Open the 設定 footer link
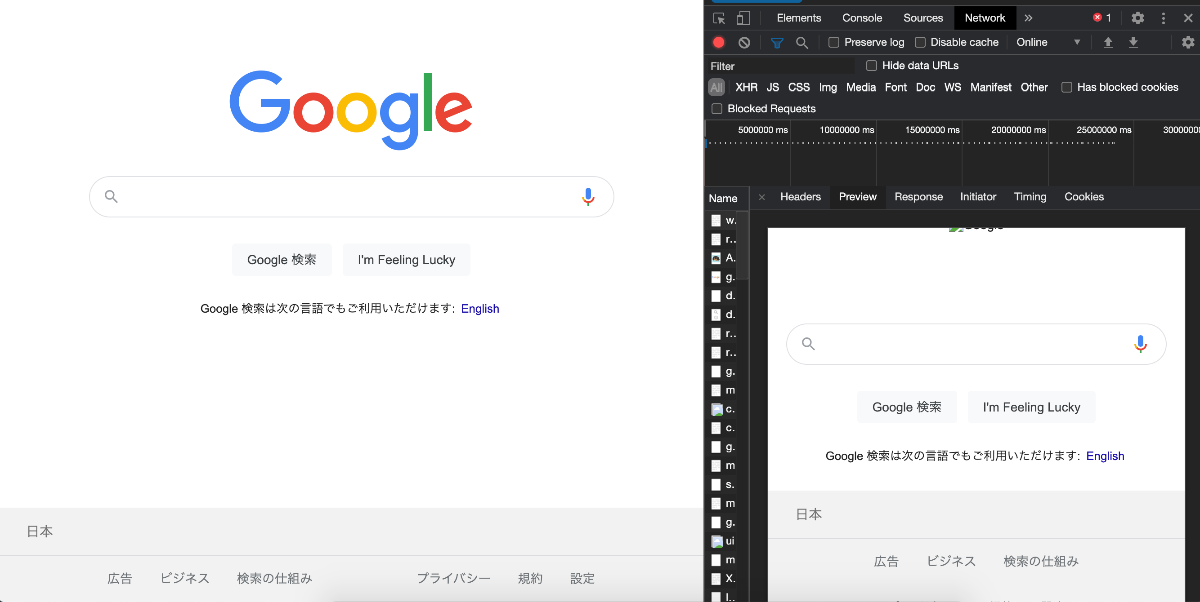Viewport: 1200px width, 602px height. tap(583, 578)
